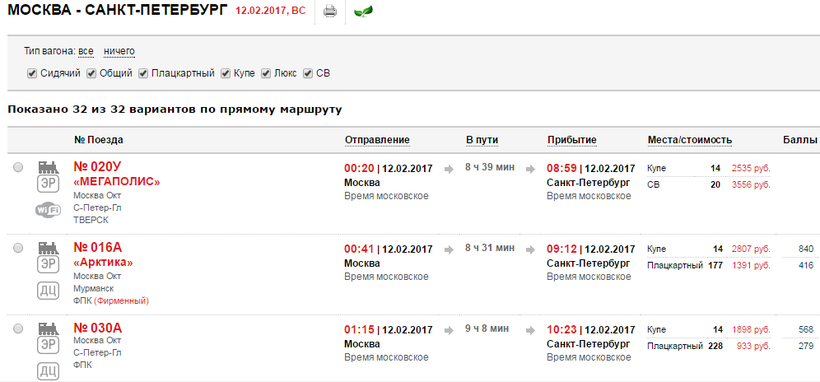Click the train icon beside № 020У
Screen dimensions: 820x382
(x=48, y=167)
